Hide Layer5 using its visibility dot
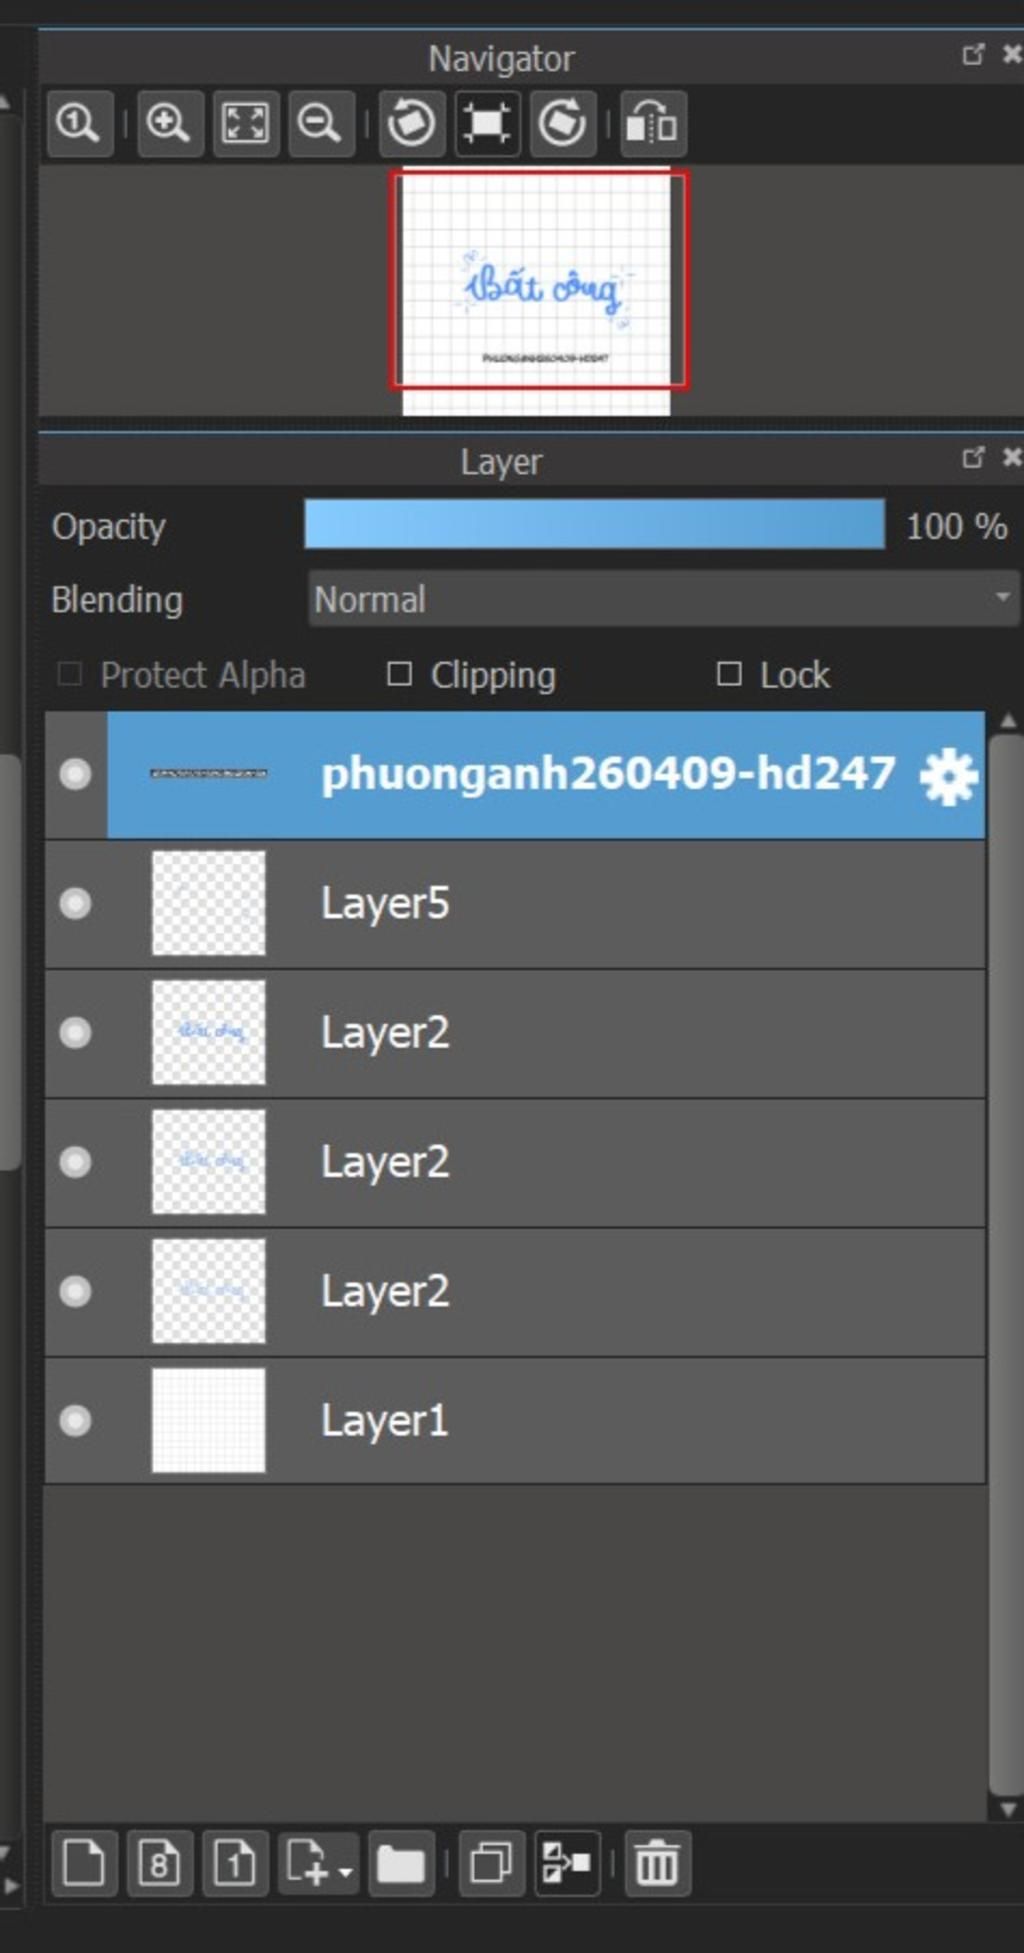This screenshot has width=1024, height=1953. pyautogui.click(x=75, y=904)
